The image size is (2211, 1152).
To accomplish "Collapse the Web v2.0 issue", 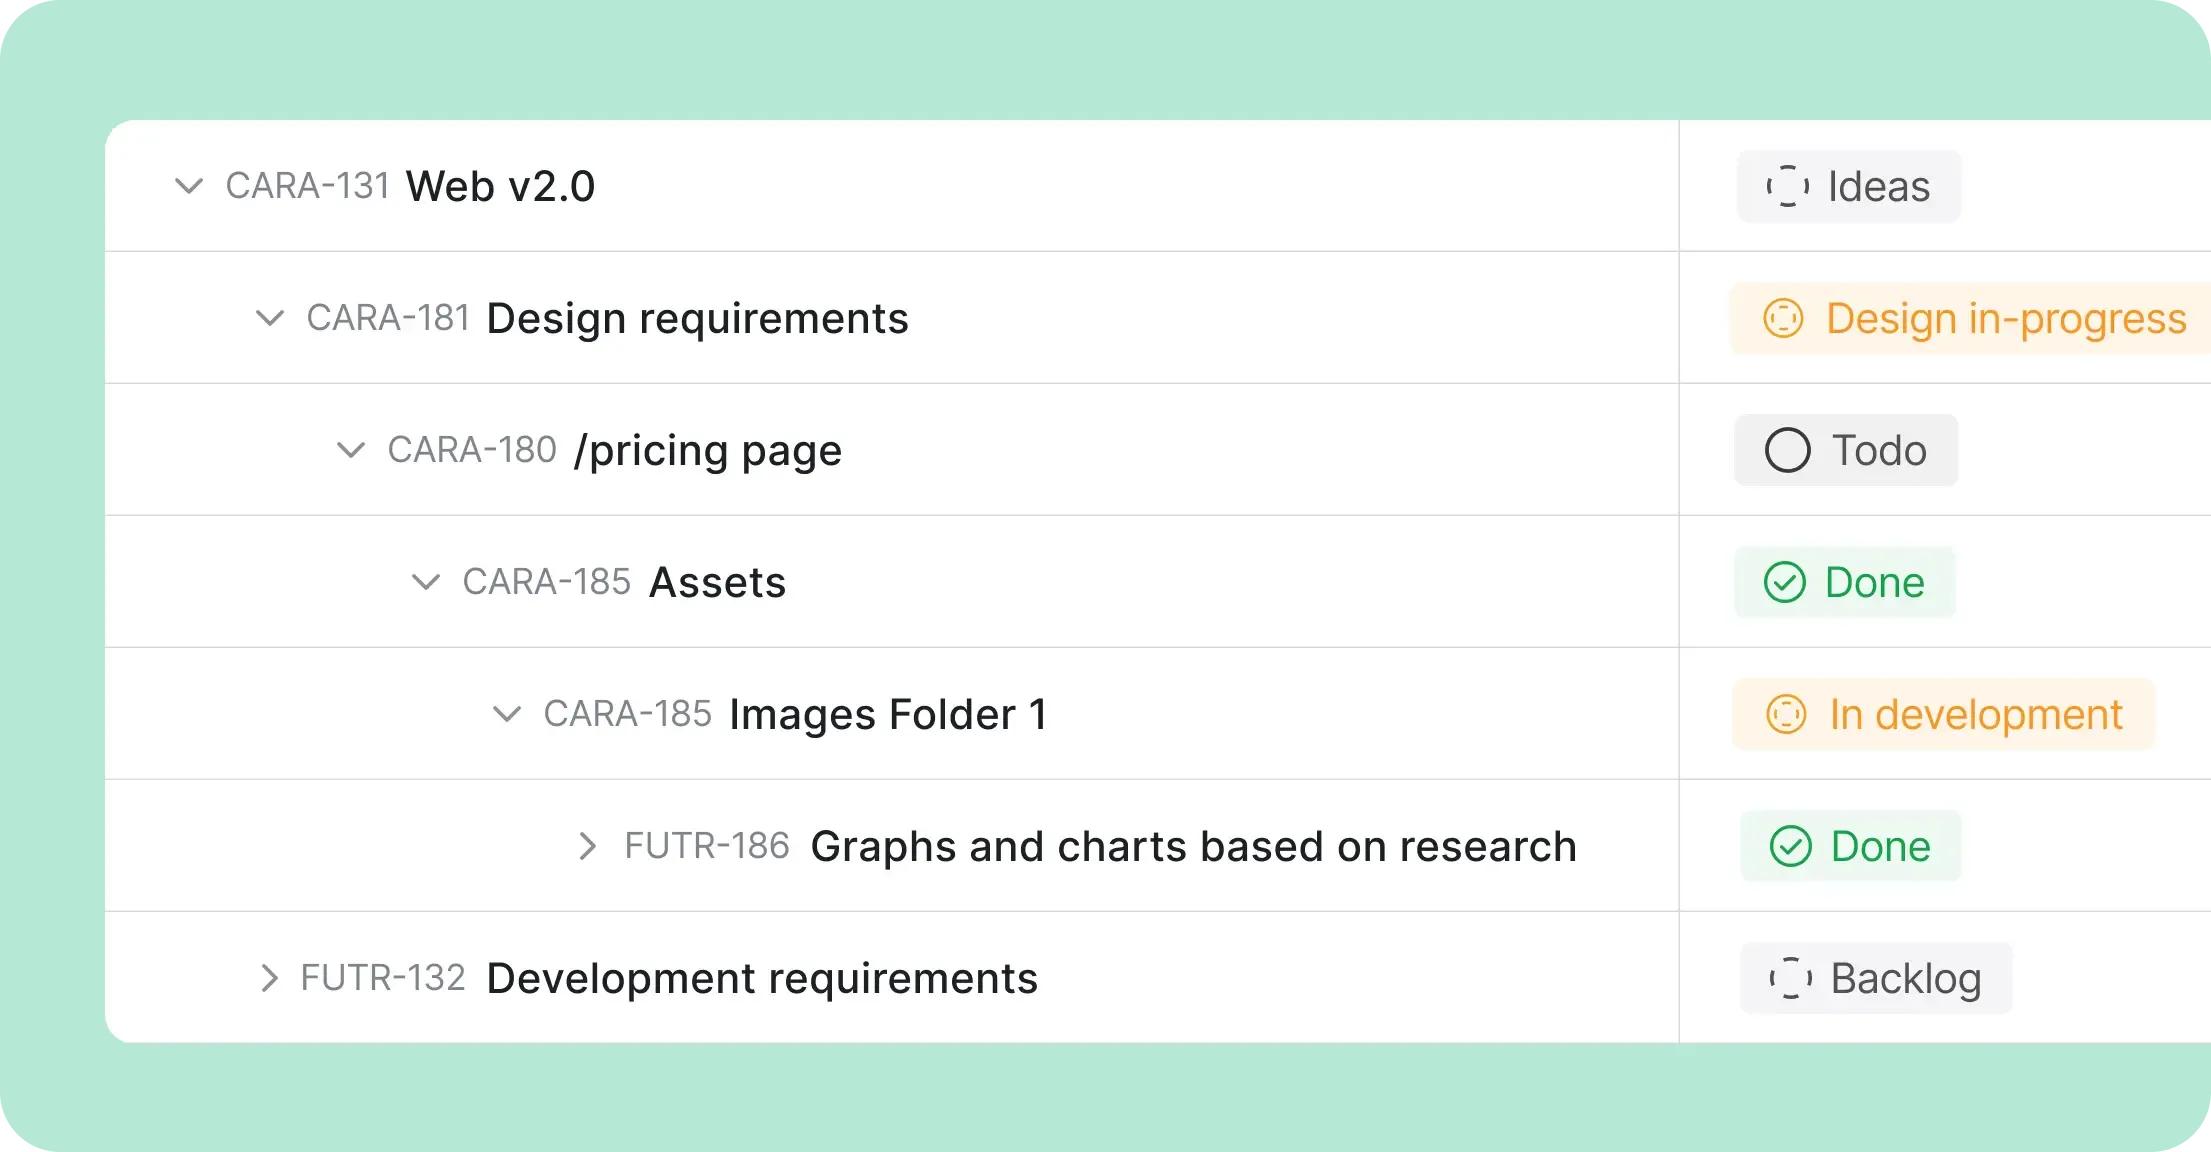I will 189,186.
